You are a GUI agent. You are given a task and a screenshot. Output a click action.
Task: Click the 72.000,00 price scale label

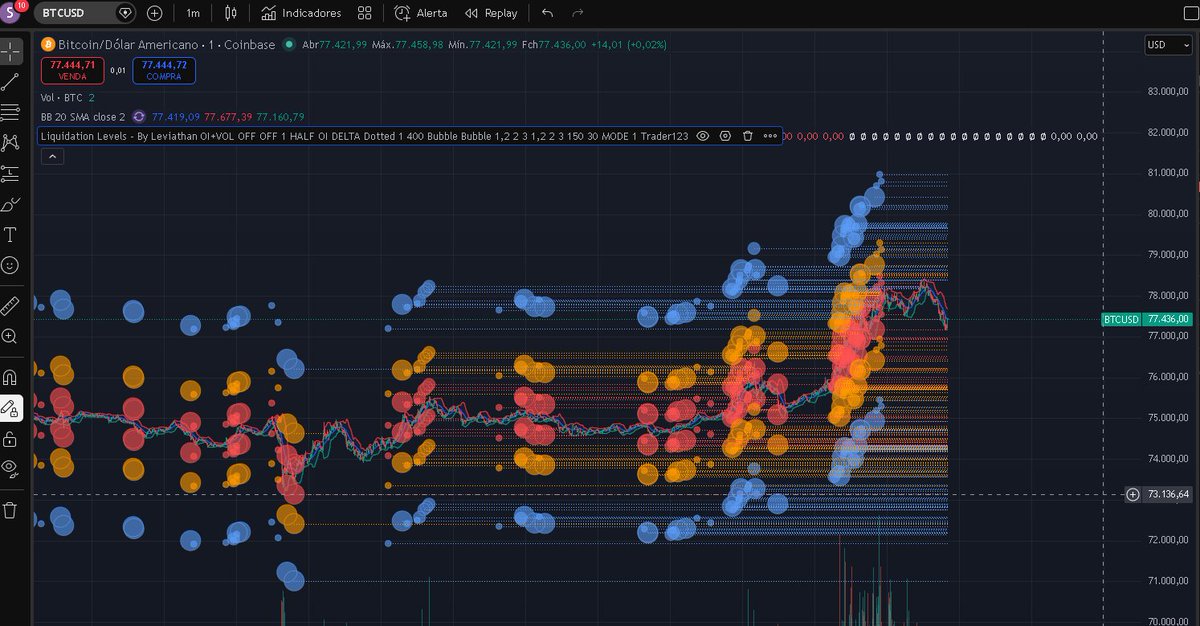[x=1168, y=540]
